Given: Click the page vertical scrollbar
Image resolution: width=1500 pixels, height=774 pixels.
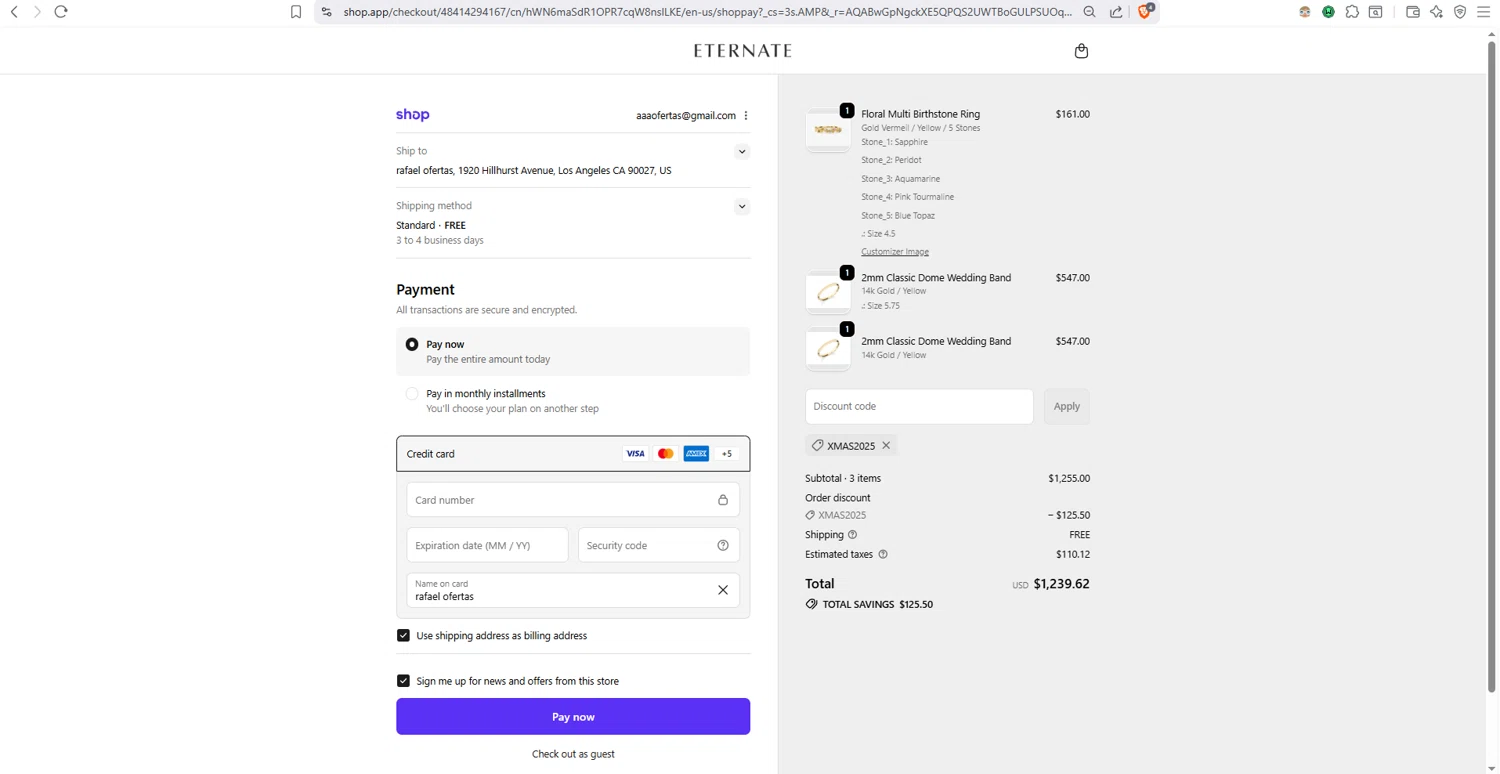Looking at the screenshot, I should [1492, 365].
